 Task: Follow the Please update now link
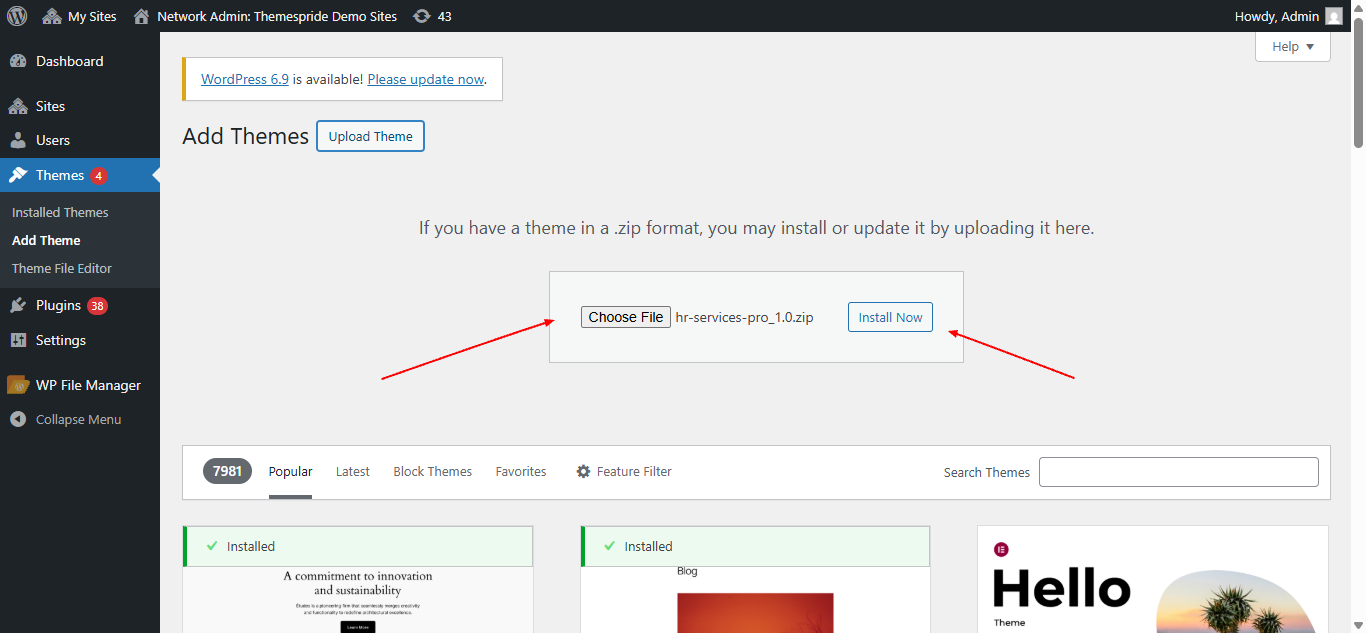[x=425, y=78]
